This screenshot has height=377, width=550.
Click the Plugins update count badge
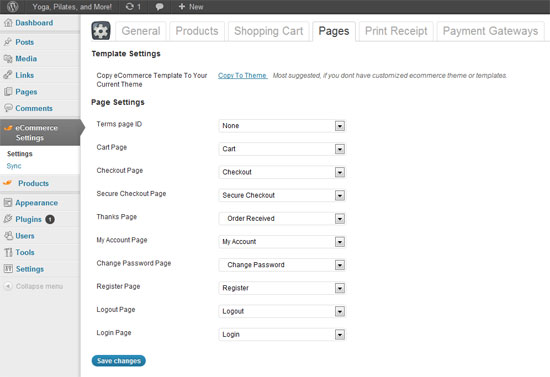click(x=50, y=219)
